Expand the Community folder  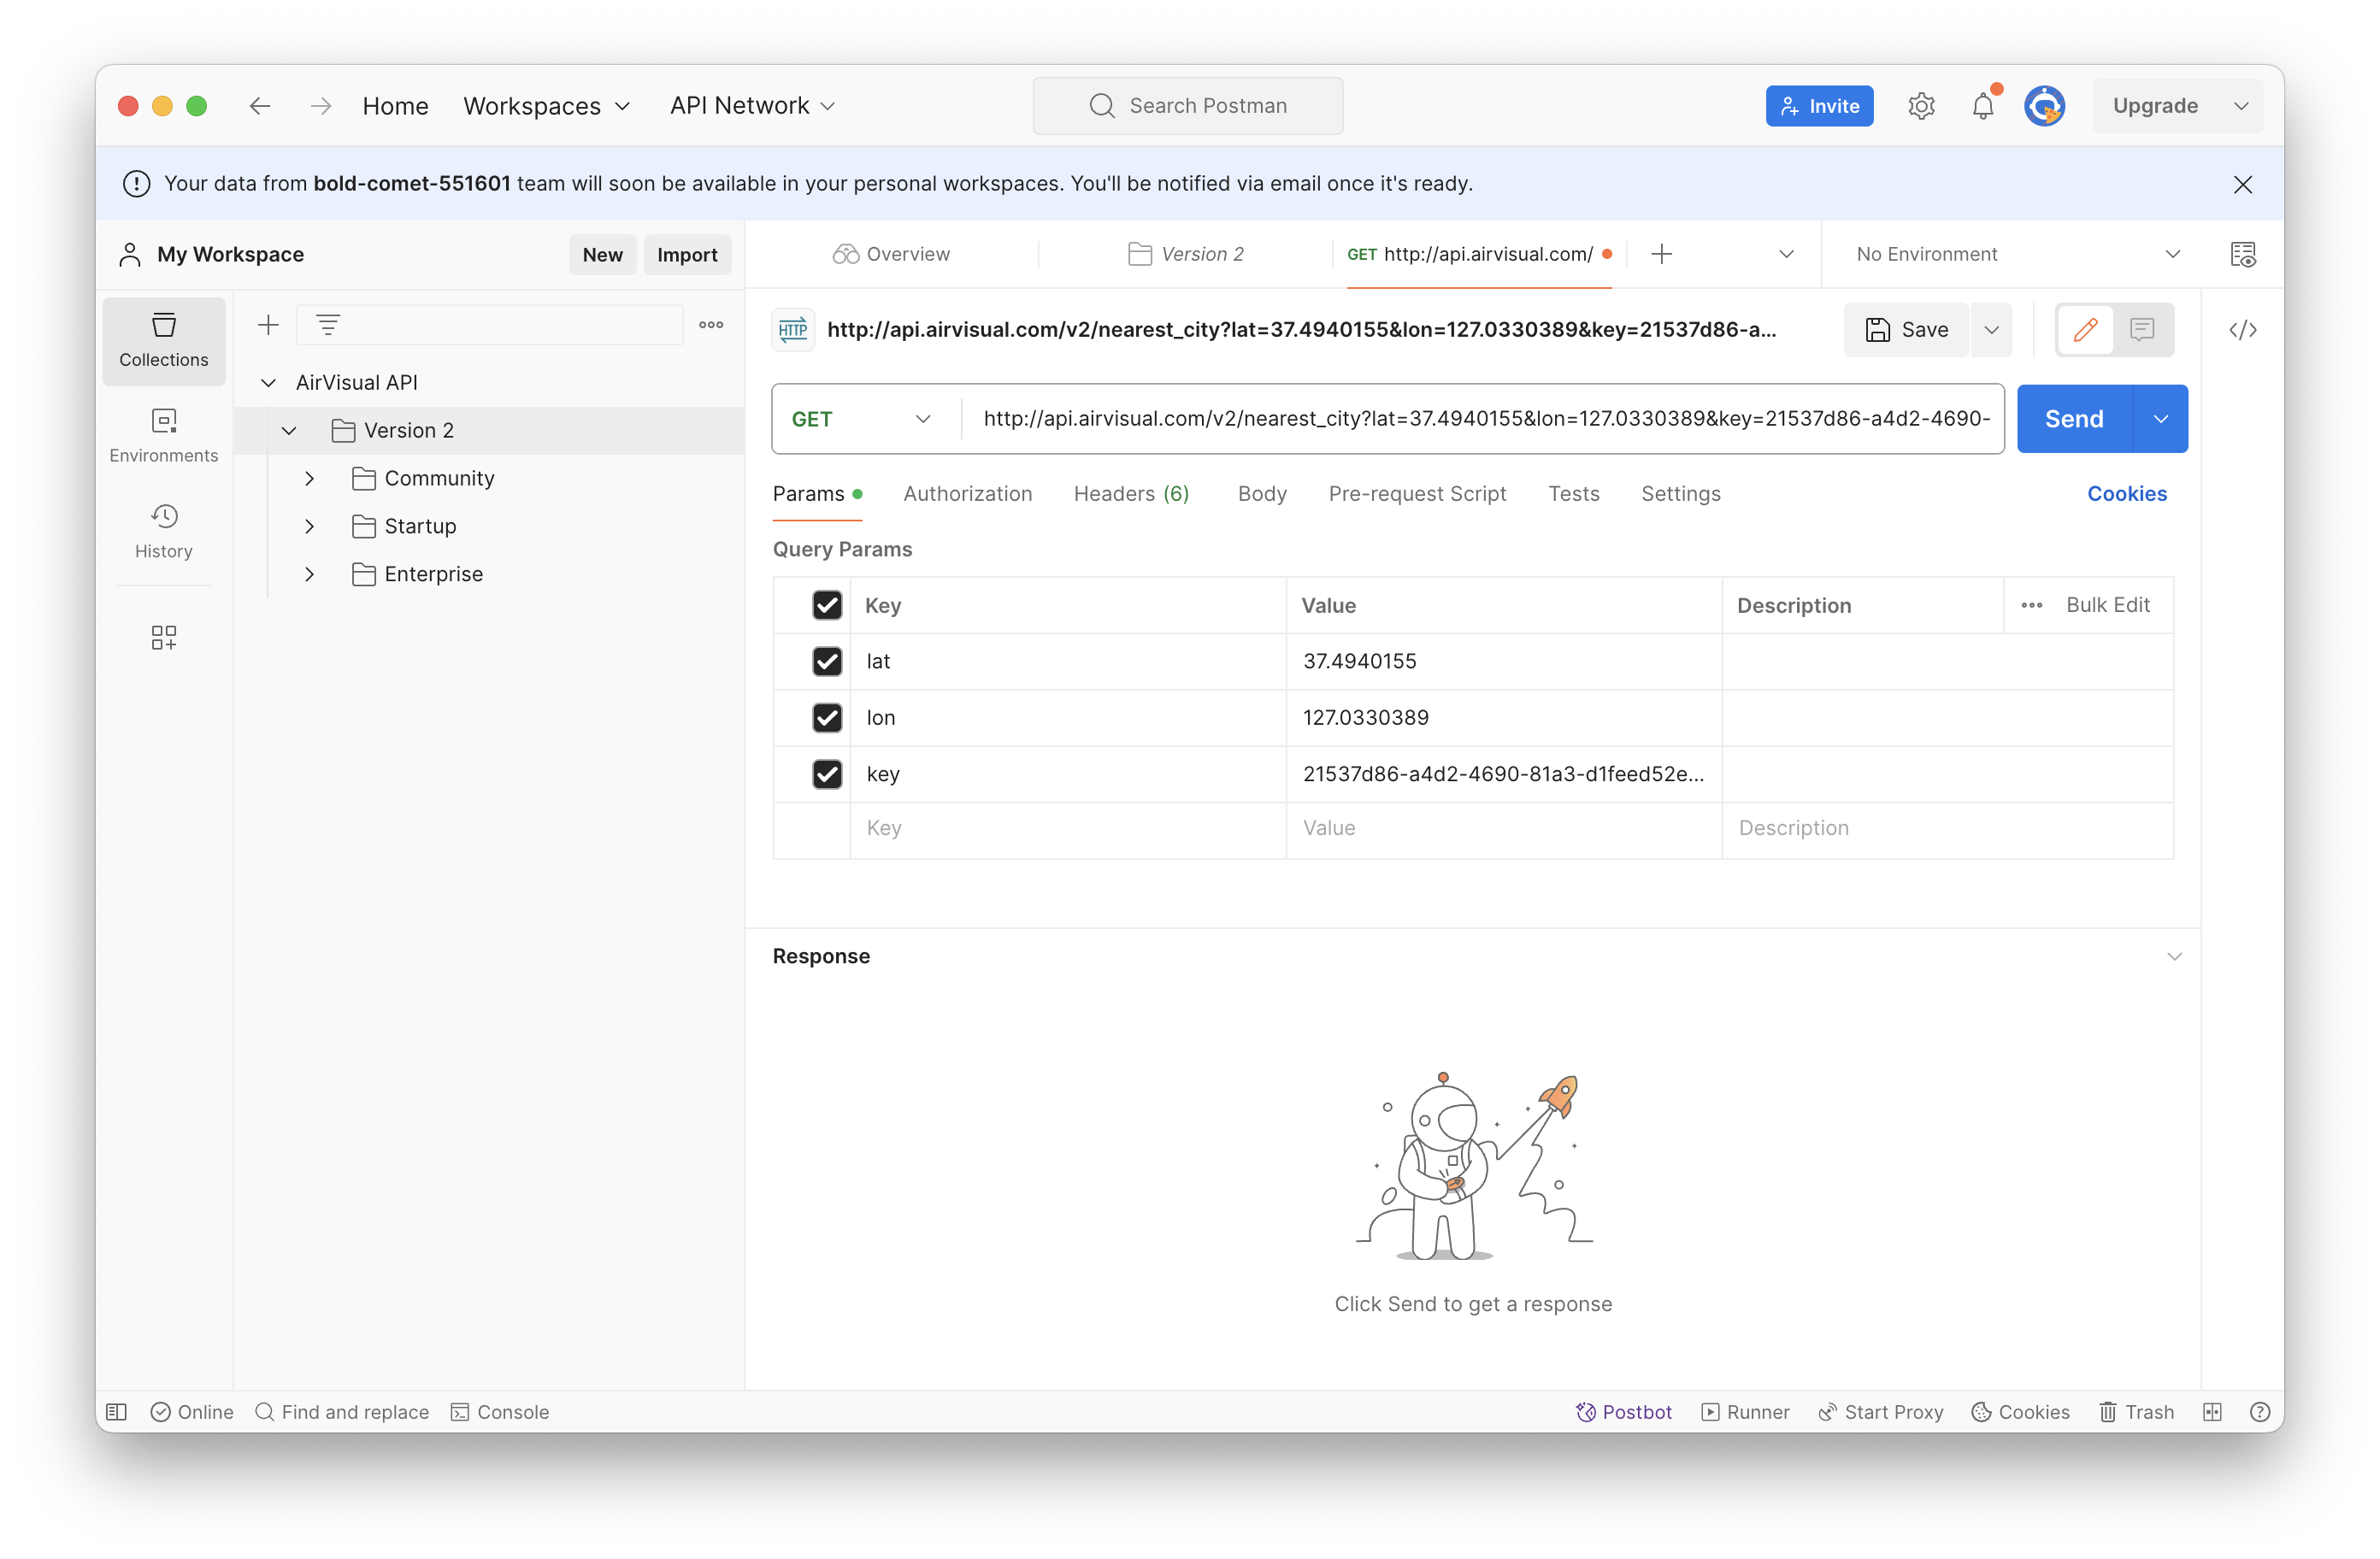point(310,478)
